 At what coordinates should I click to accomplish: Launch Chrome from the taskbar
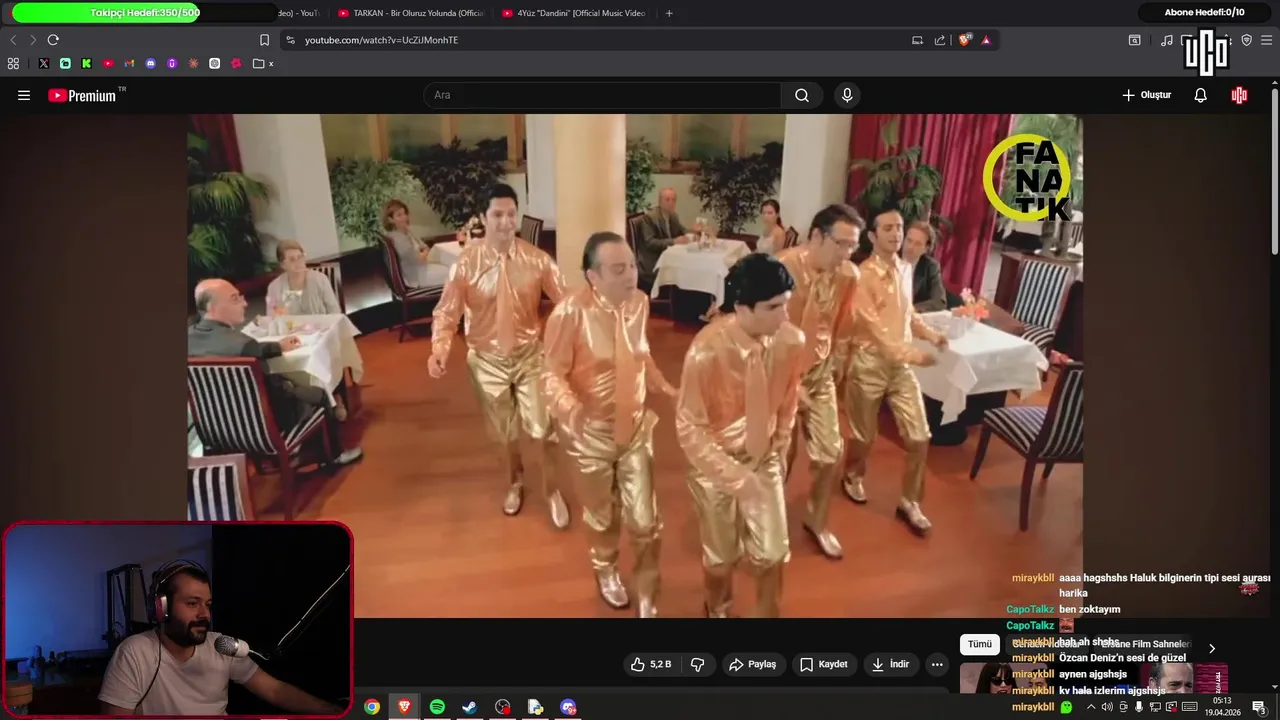[372, 707]
